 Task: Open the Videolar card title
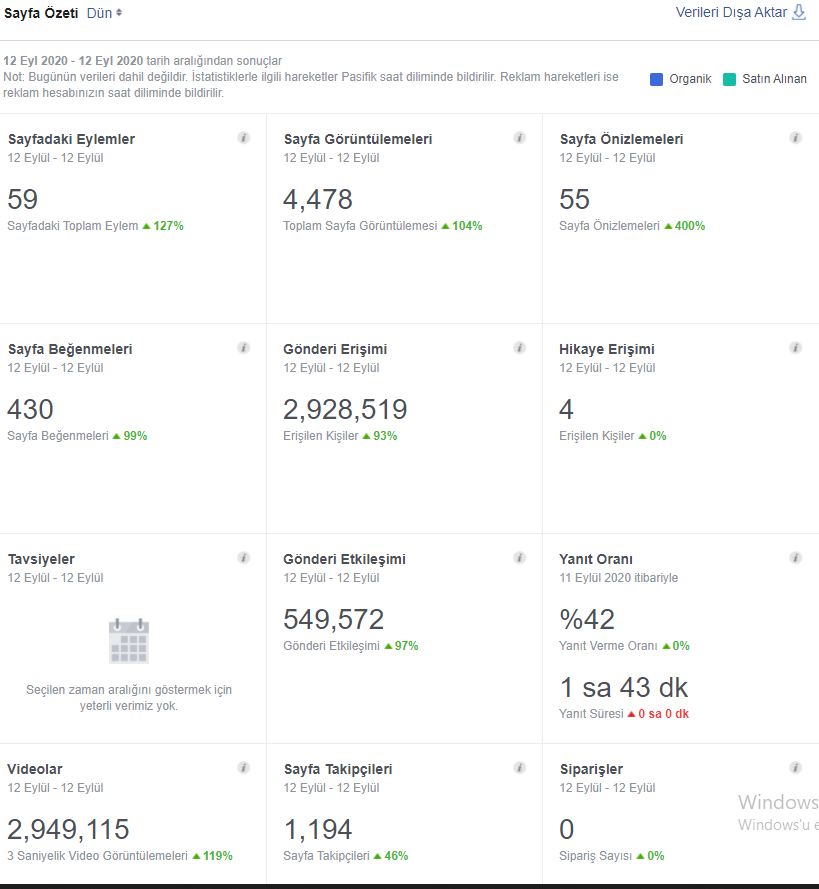tap(35, 769)
